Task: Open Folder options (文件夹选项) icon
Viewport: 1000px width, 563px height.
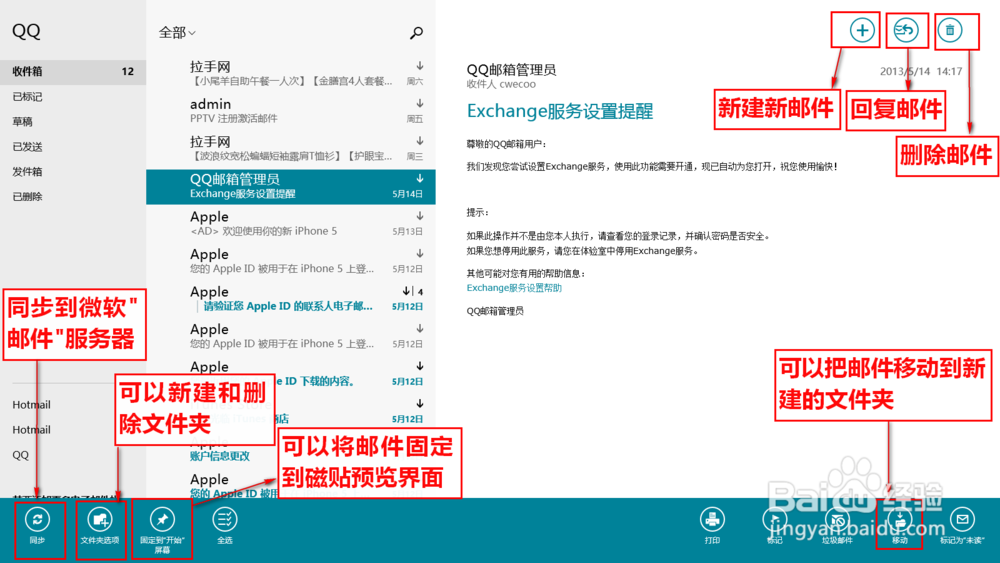Action: [x=100, y=520]
